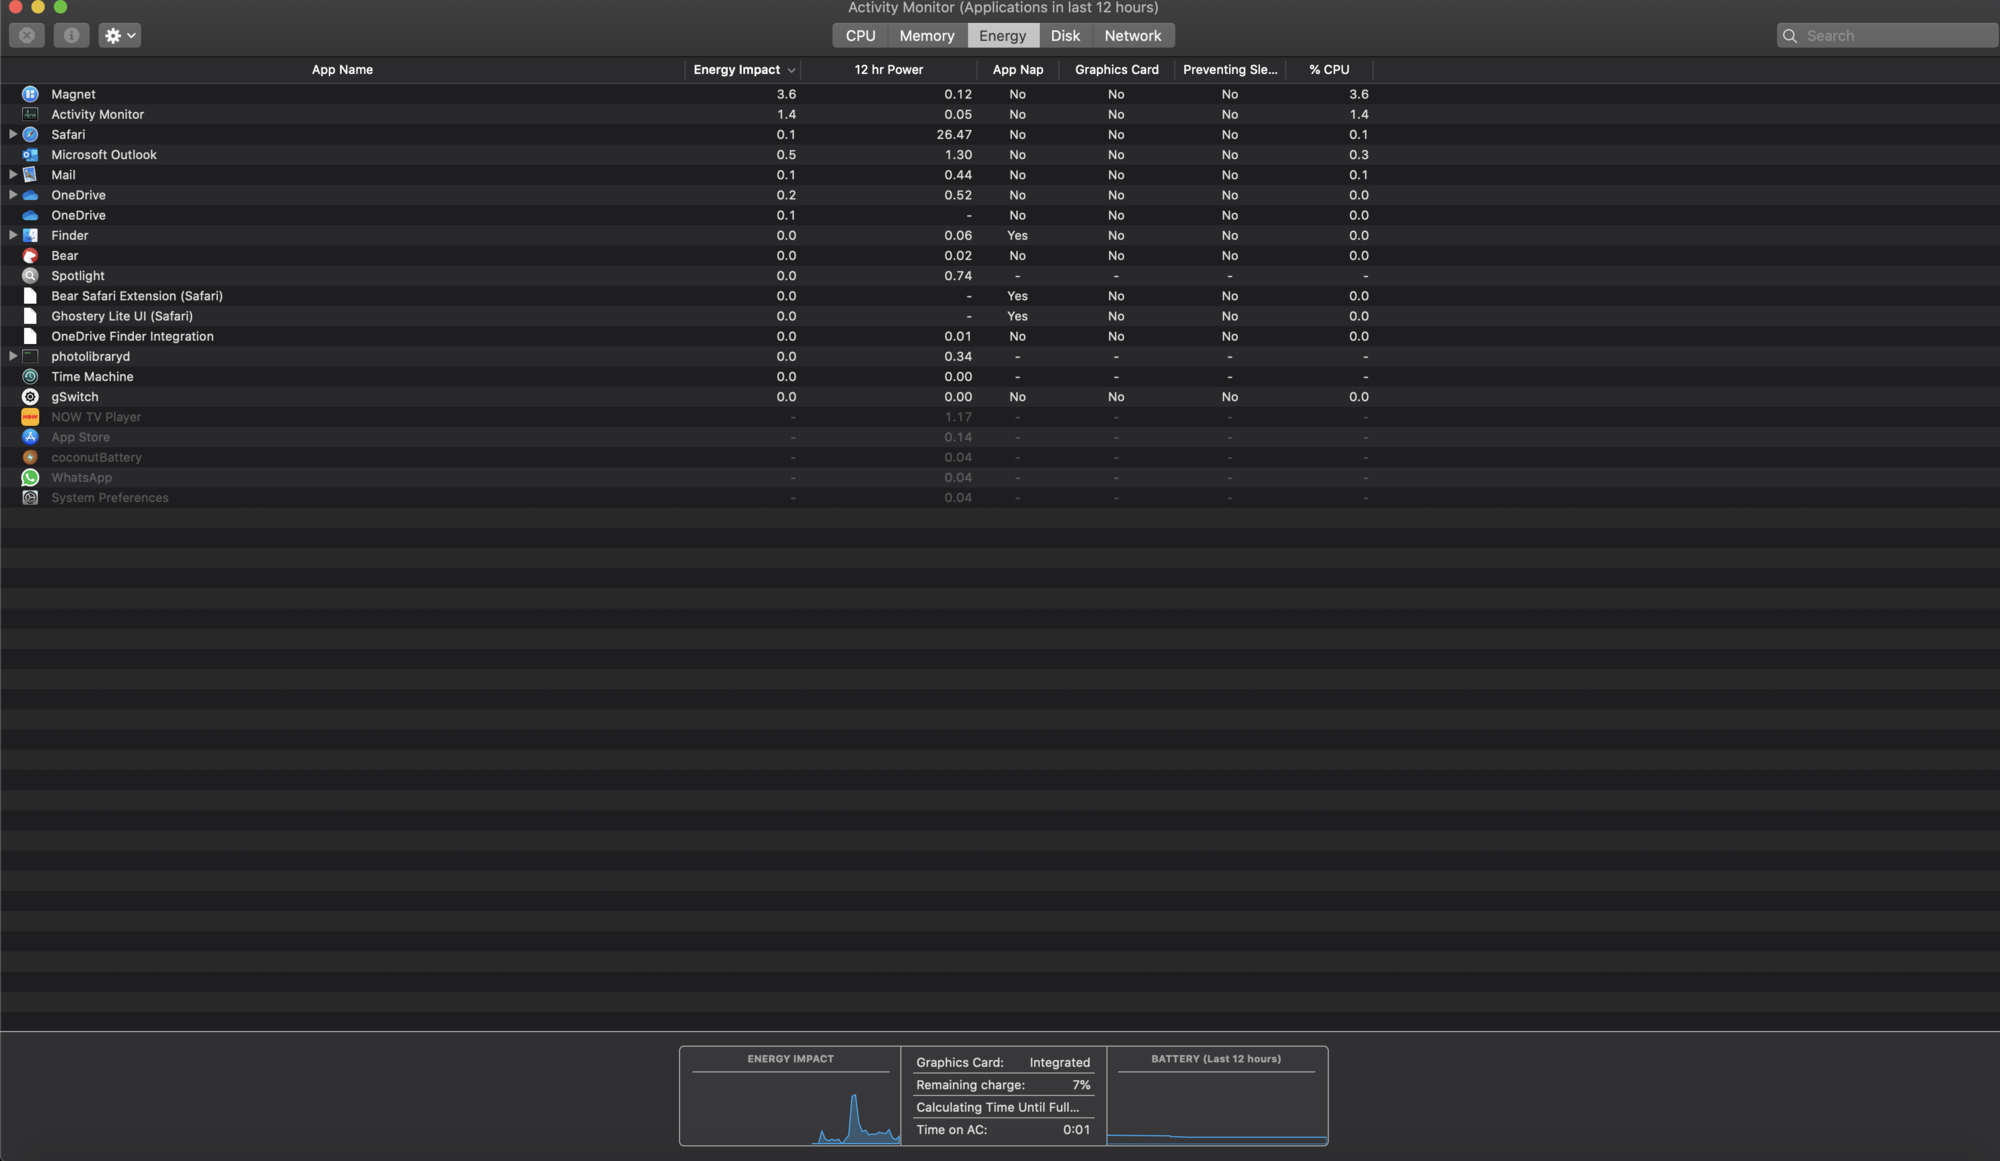The height and width of the screenshot is (1161, 2000).
Task: Sort by Energy Impact column
Action: coord(743,70)
